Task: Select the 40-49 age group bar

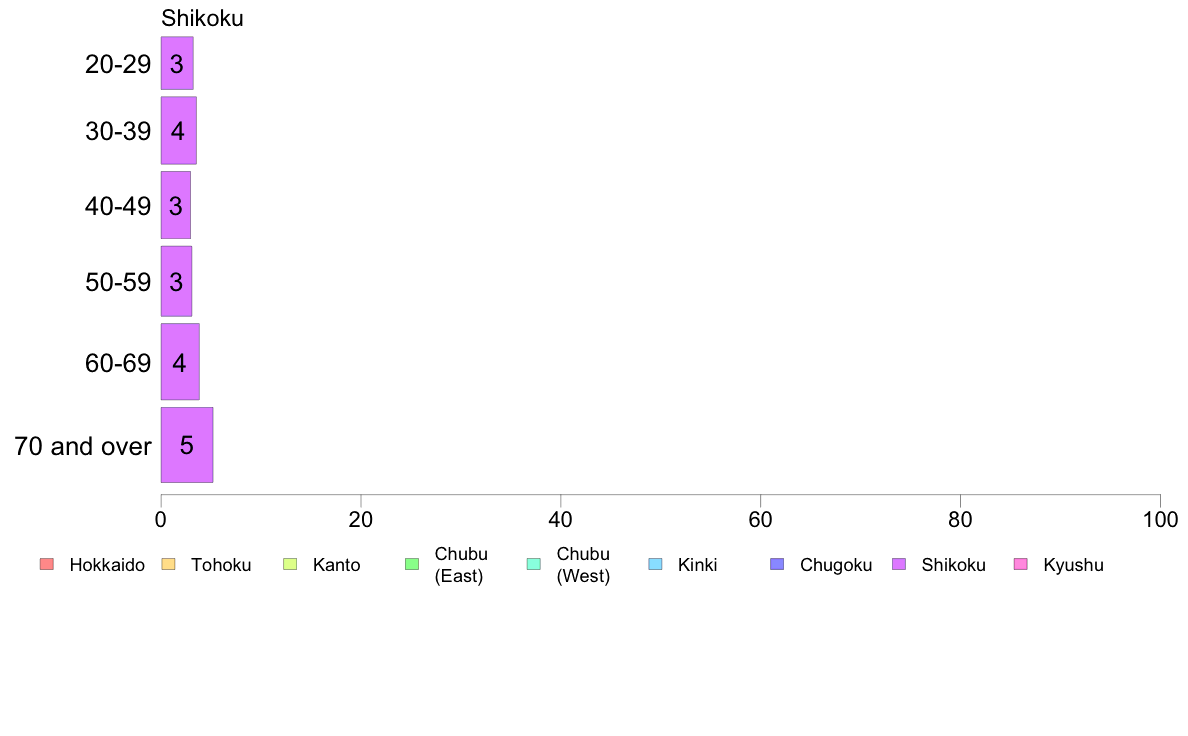Action: point(175,205)
